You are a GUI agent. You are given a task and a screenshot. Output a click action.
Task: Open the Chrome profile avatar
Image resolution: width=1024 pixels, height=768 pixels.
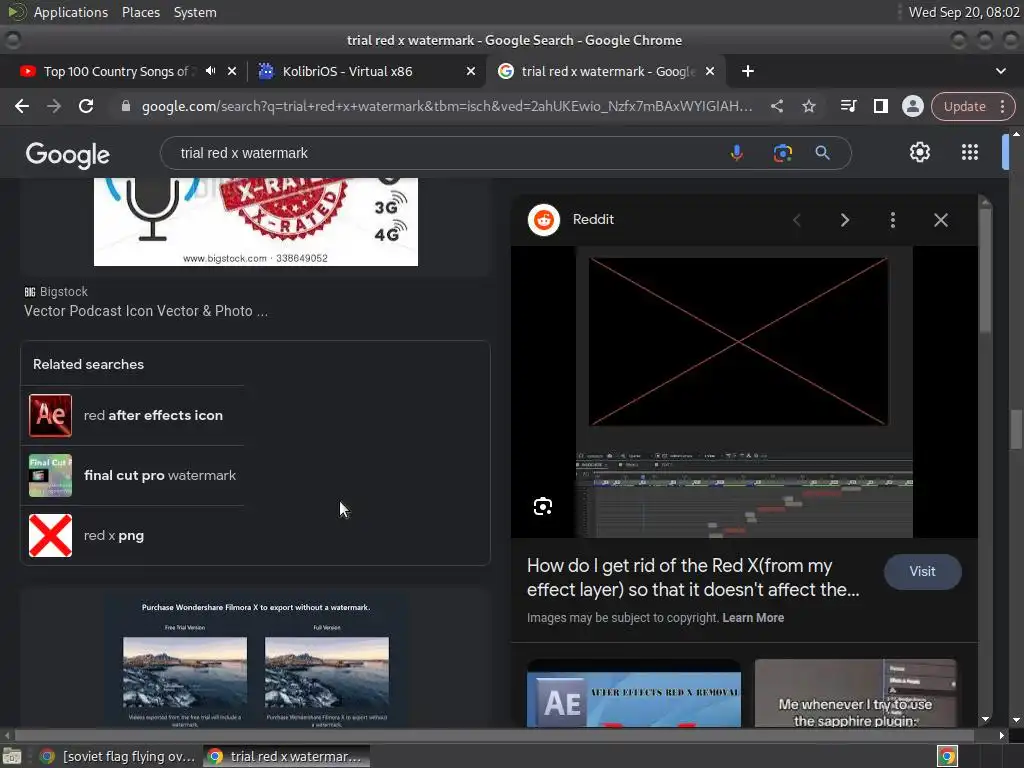tap(912, 106)
